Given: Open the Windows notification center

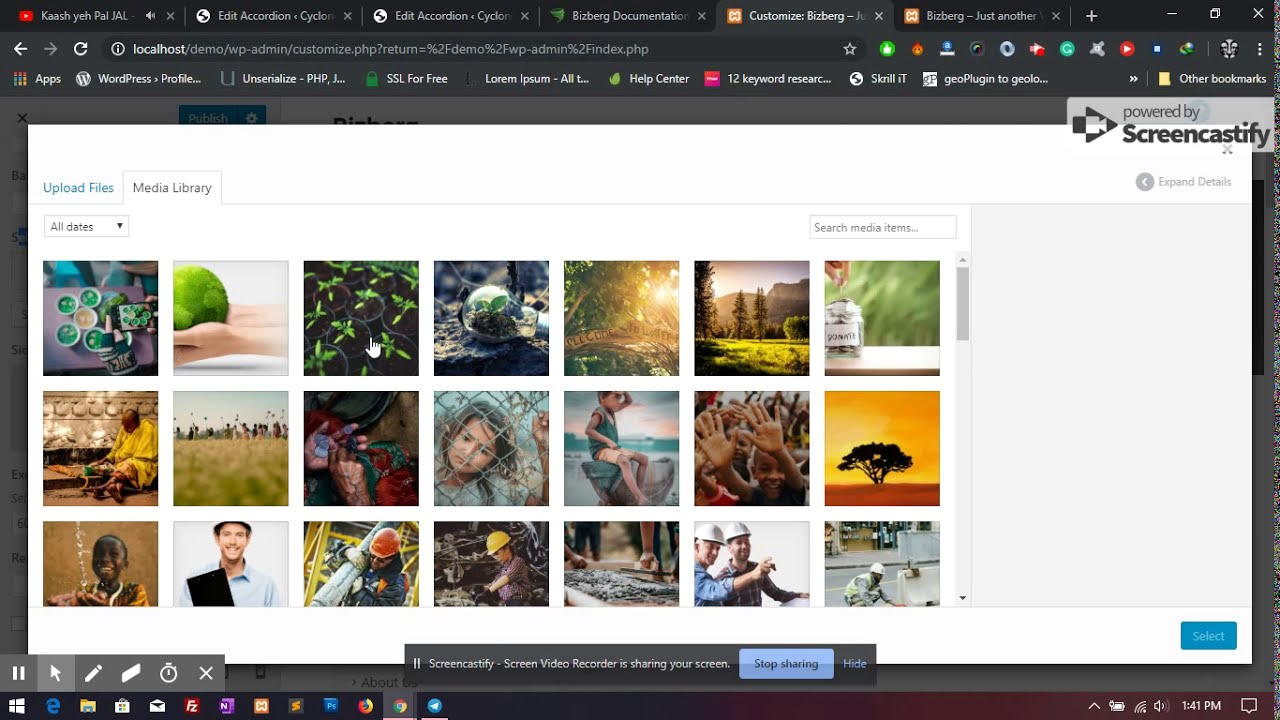Looking at the screenshot, I should [x=1248, y=706].
